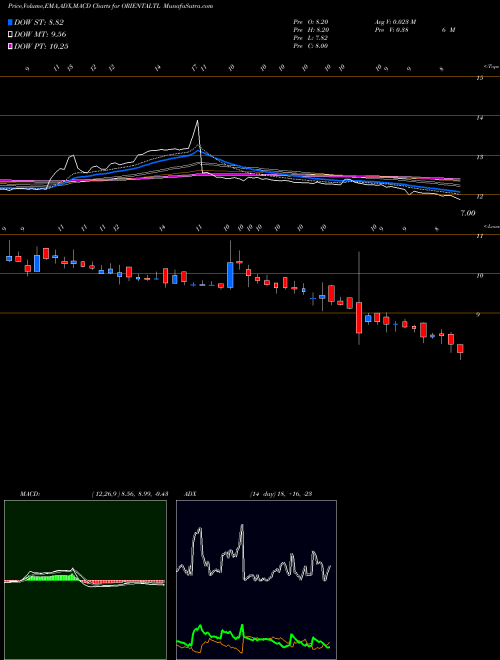Click the last red candlestick on the right
Viewport: 500px width, 660px height.
460,349
